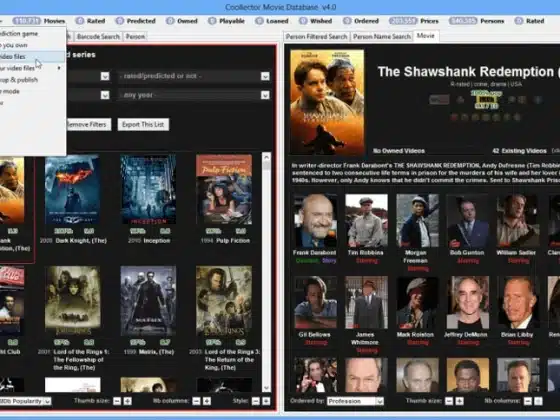Open Morgan Freeman's person photo

coord(417,221)
